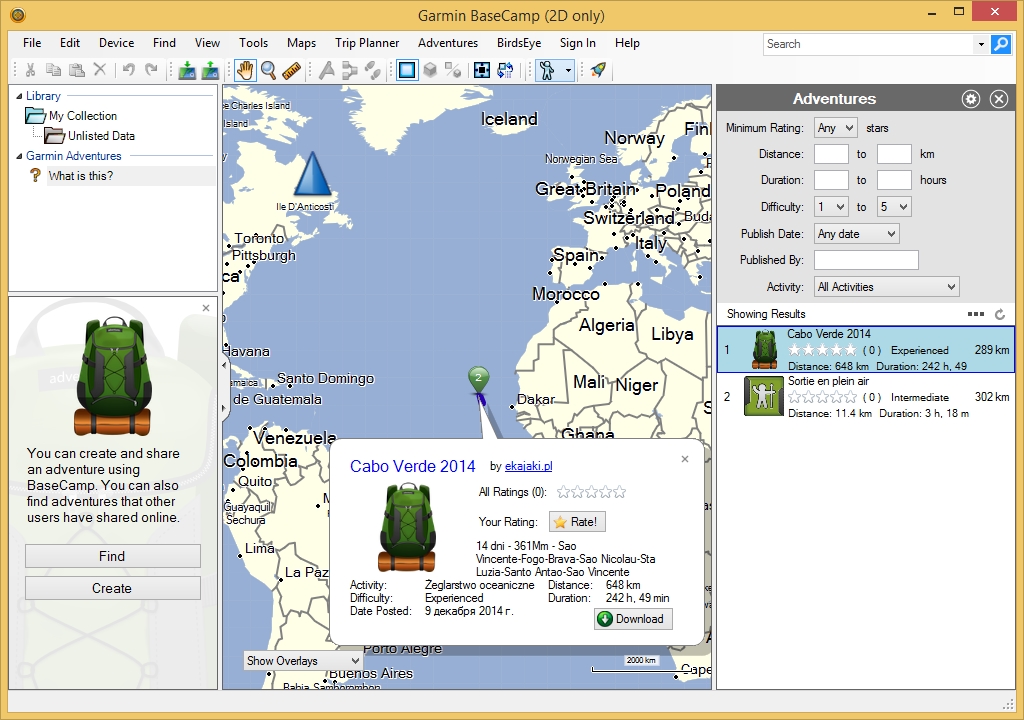Toggle the split 2D/3D view icon
This screenshot has height=720, width=1024.
point(453,70)
